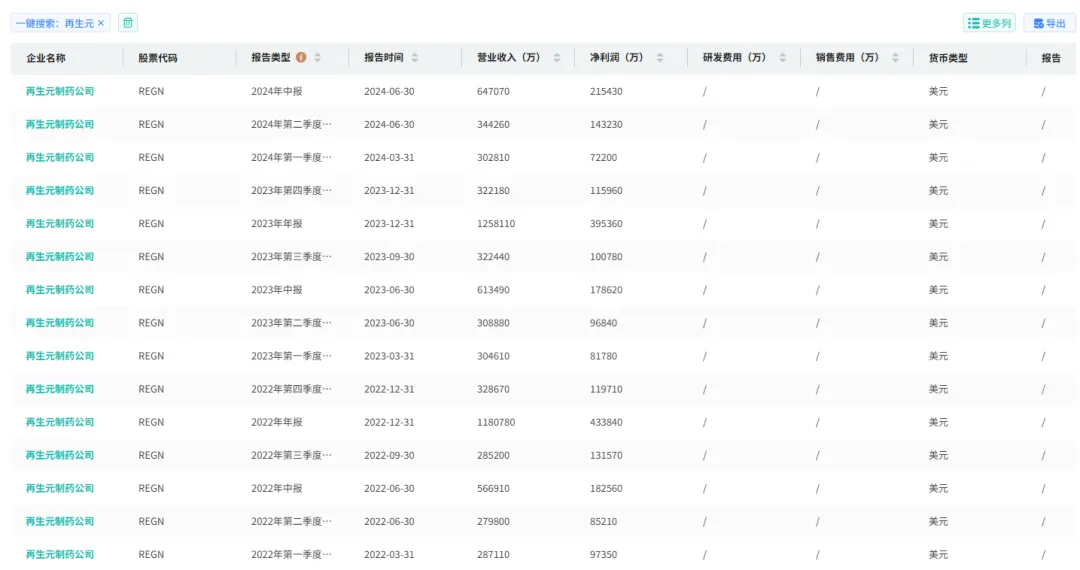Select net profit value 85210

pyautogui.click(x=603, y=521)
